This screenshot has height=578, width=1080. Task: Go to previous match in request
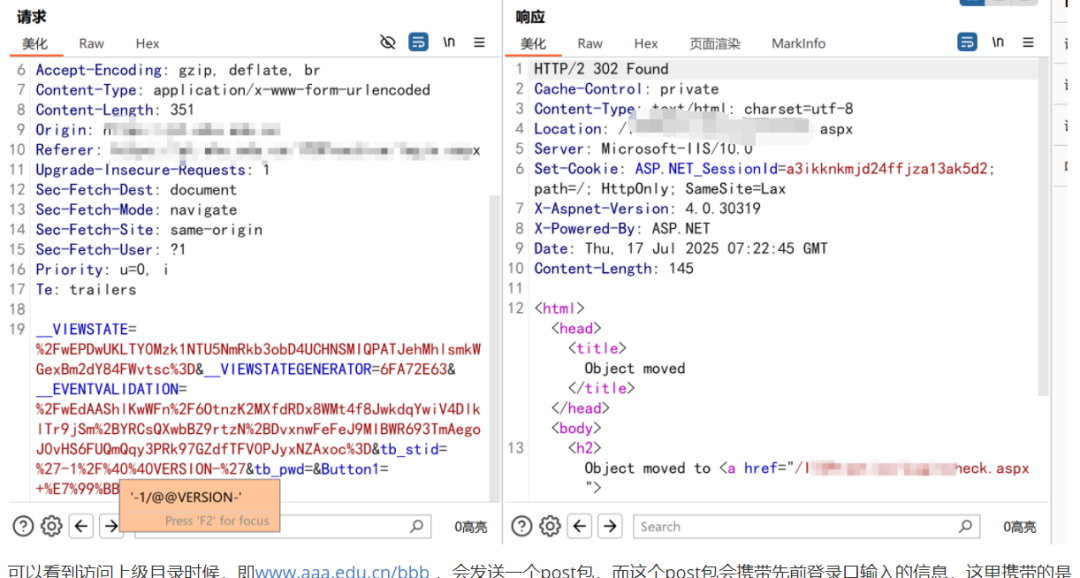[x=81, y=526]
